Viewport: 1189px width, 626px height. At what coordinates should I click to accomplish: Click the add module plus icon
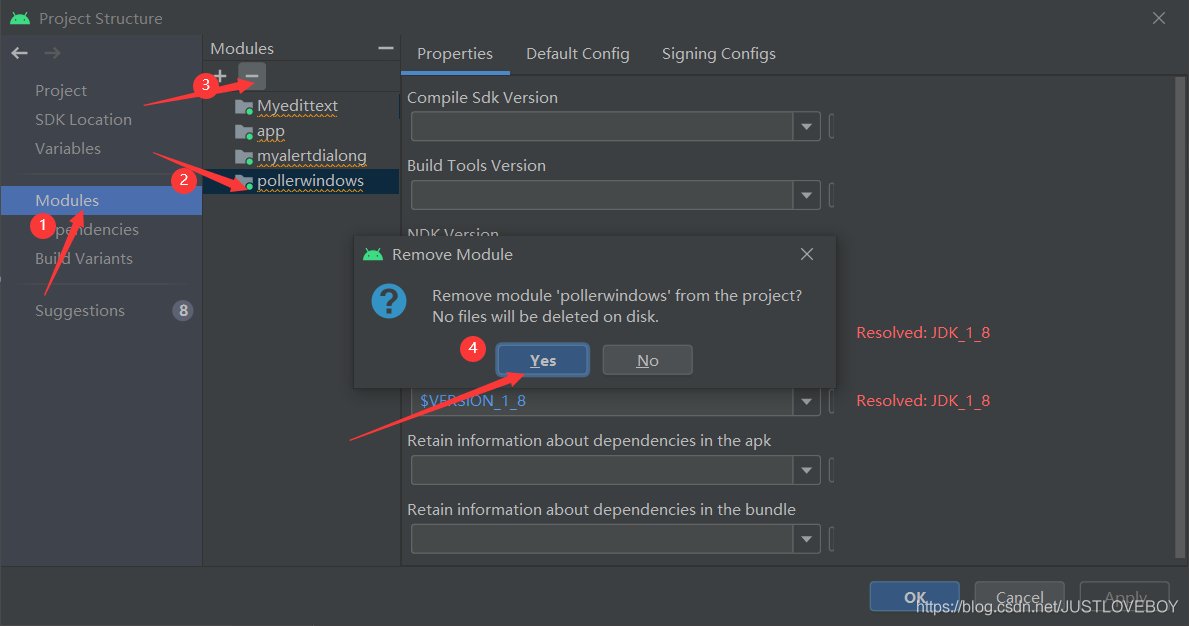point(219,75)
